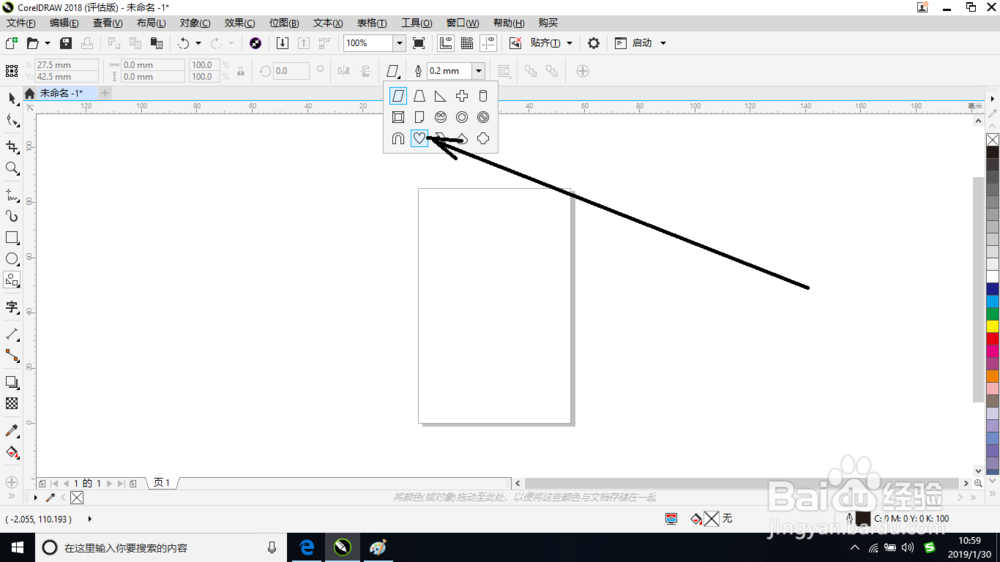1000x562 pixels.
Task: Click the New document icon
Action: pyautogui.click(x=11, y=43)
